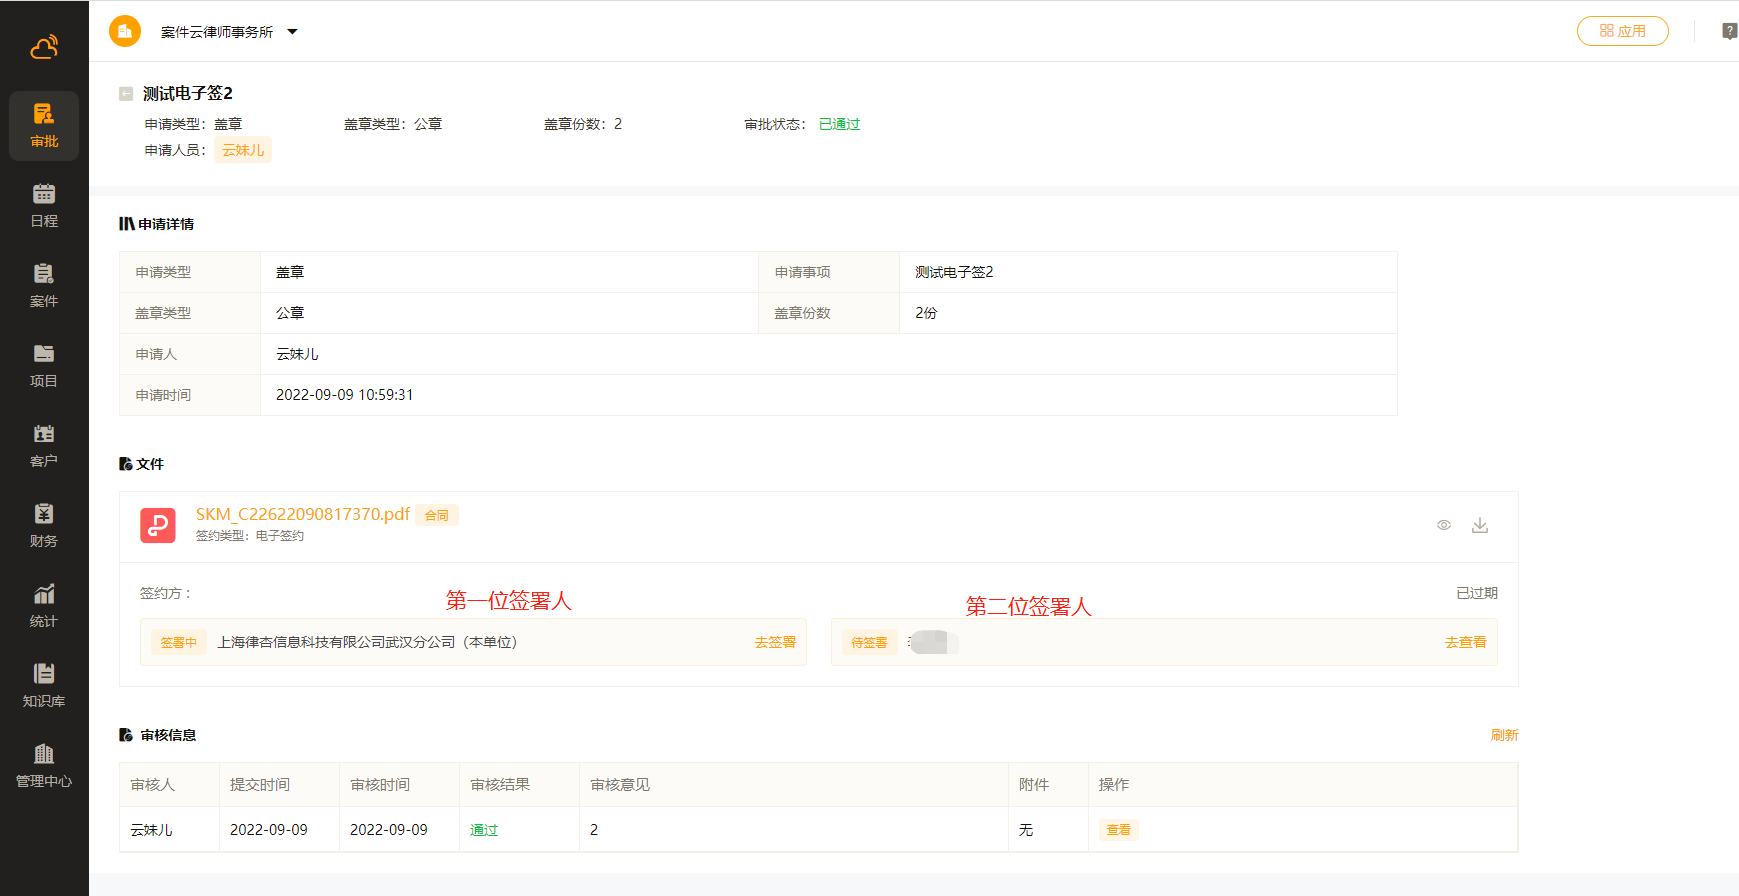Open the 知识库 knowledge base
The image size is (1739, 896).
(44, 686)
